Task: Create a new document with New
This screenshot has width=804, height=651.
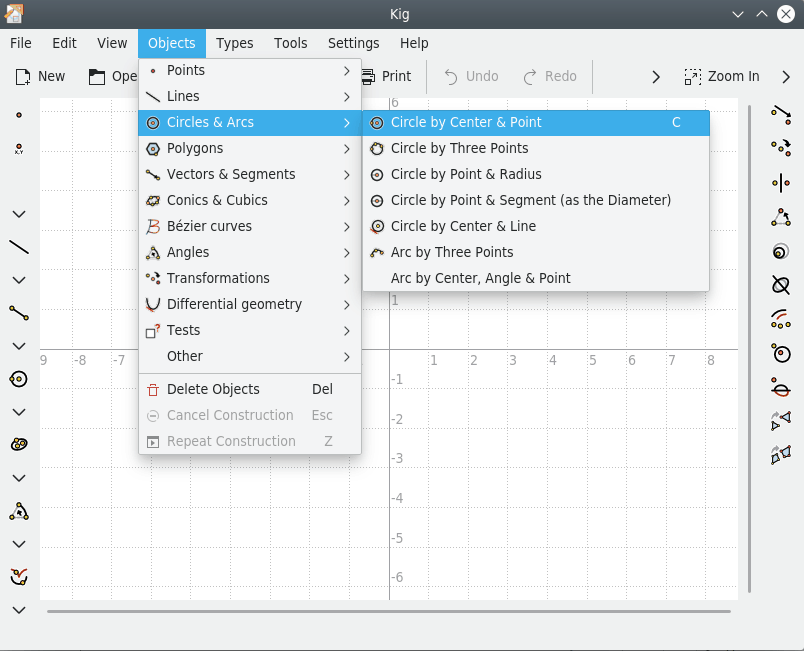Action: point(40,76)
